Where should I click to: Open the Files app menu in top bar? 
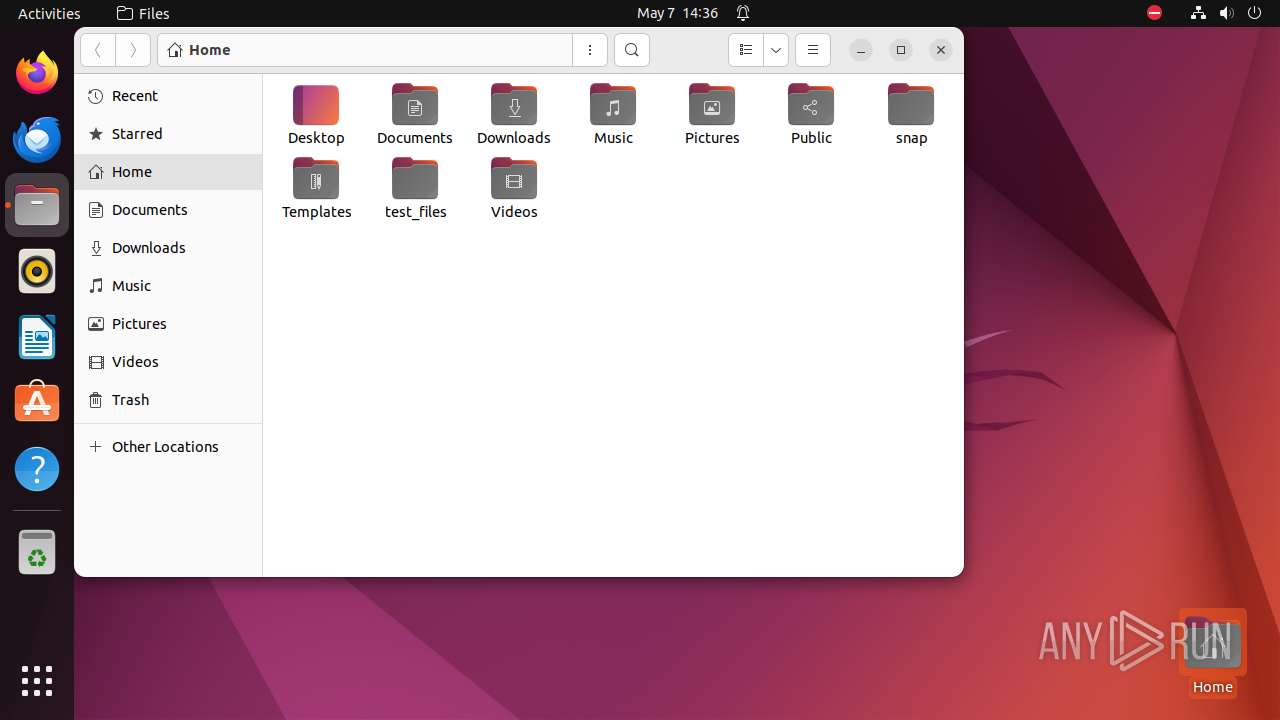tap(143, 13)
